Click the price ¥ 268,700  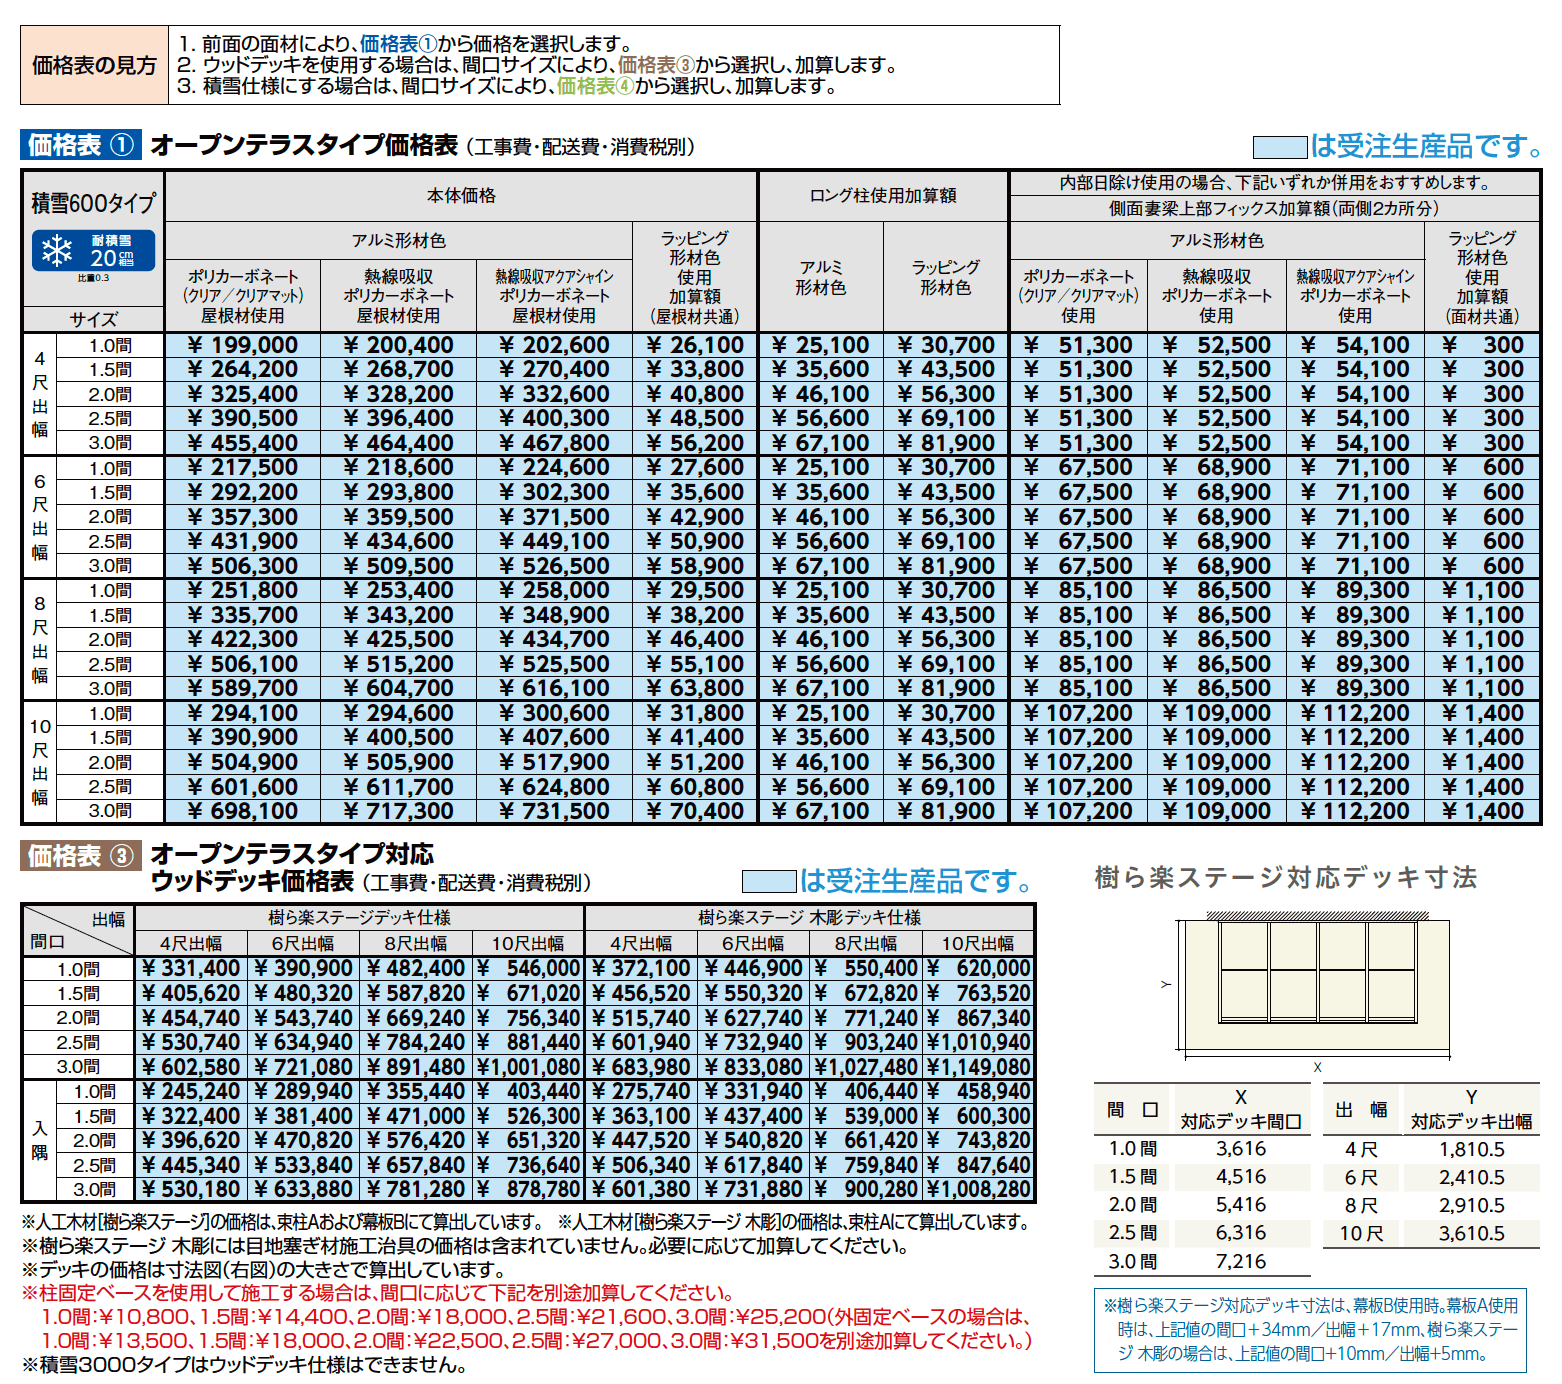(x=398, y=370)
